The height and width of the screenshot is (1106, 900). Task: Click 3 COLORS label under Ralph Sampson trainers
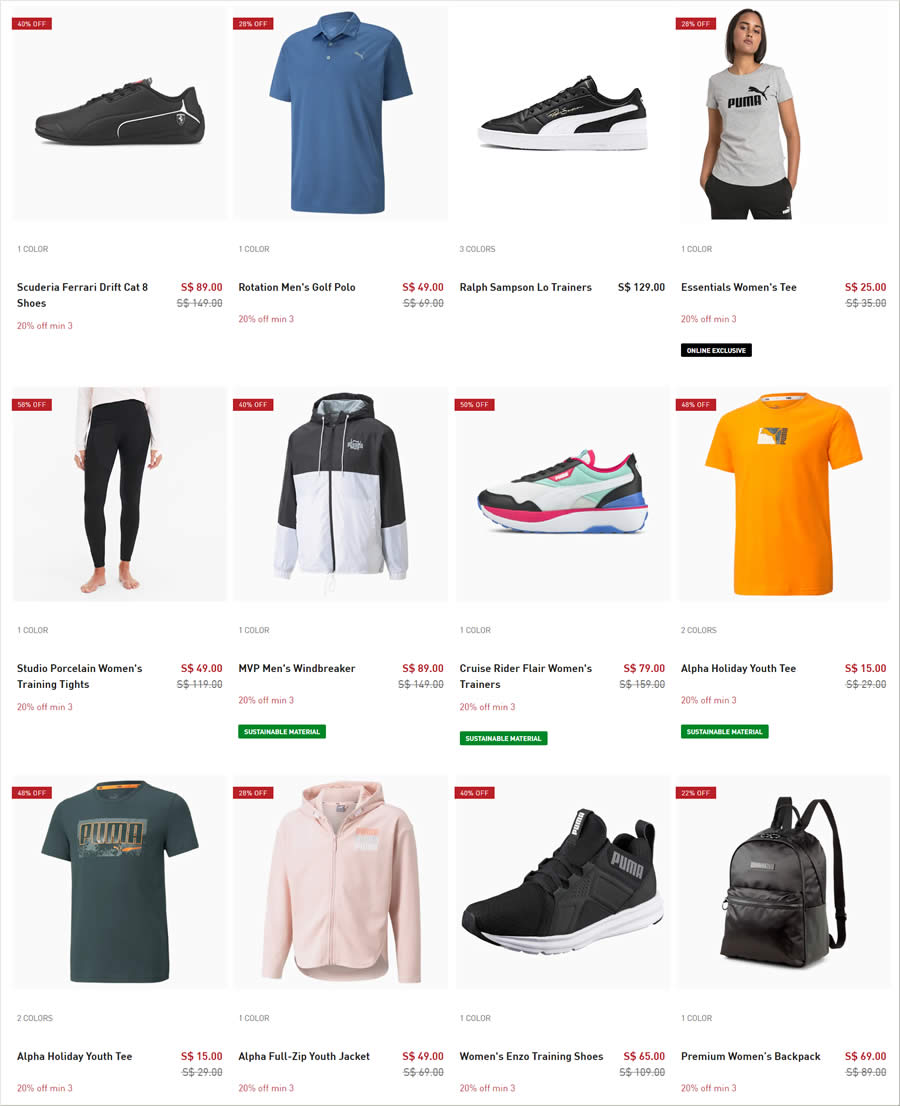point(478,249)
